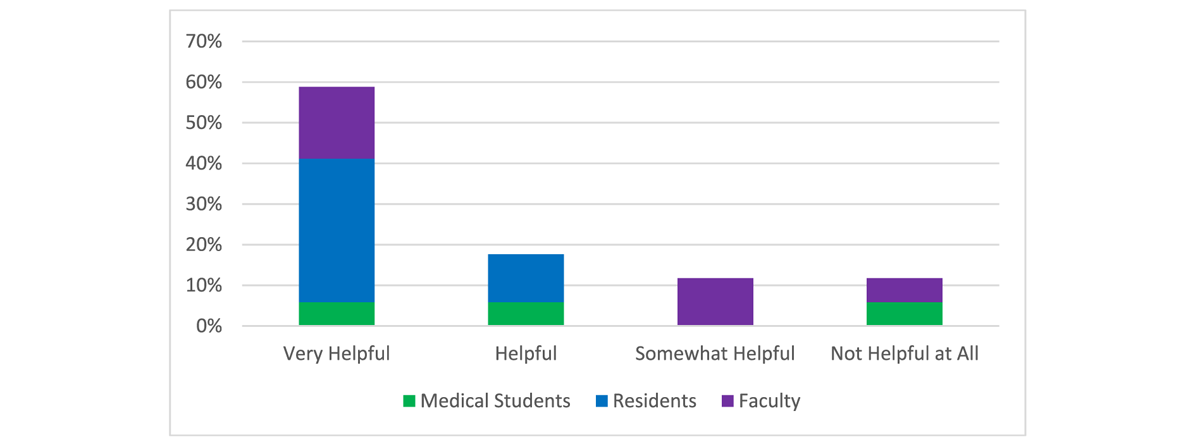This screenshot has height=442, width=1200.
Task: Select the Medical Students legend label
Action: (495, 401)
